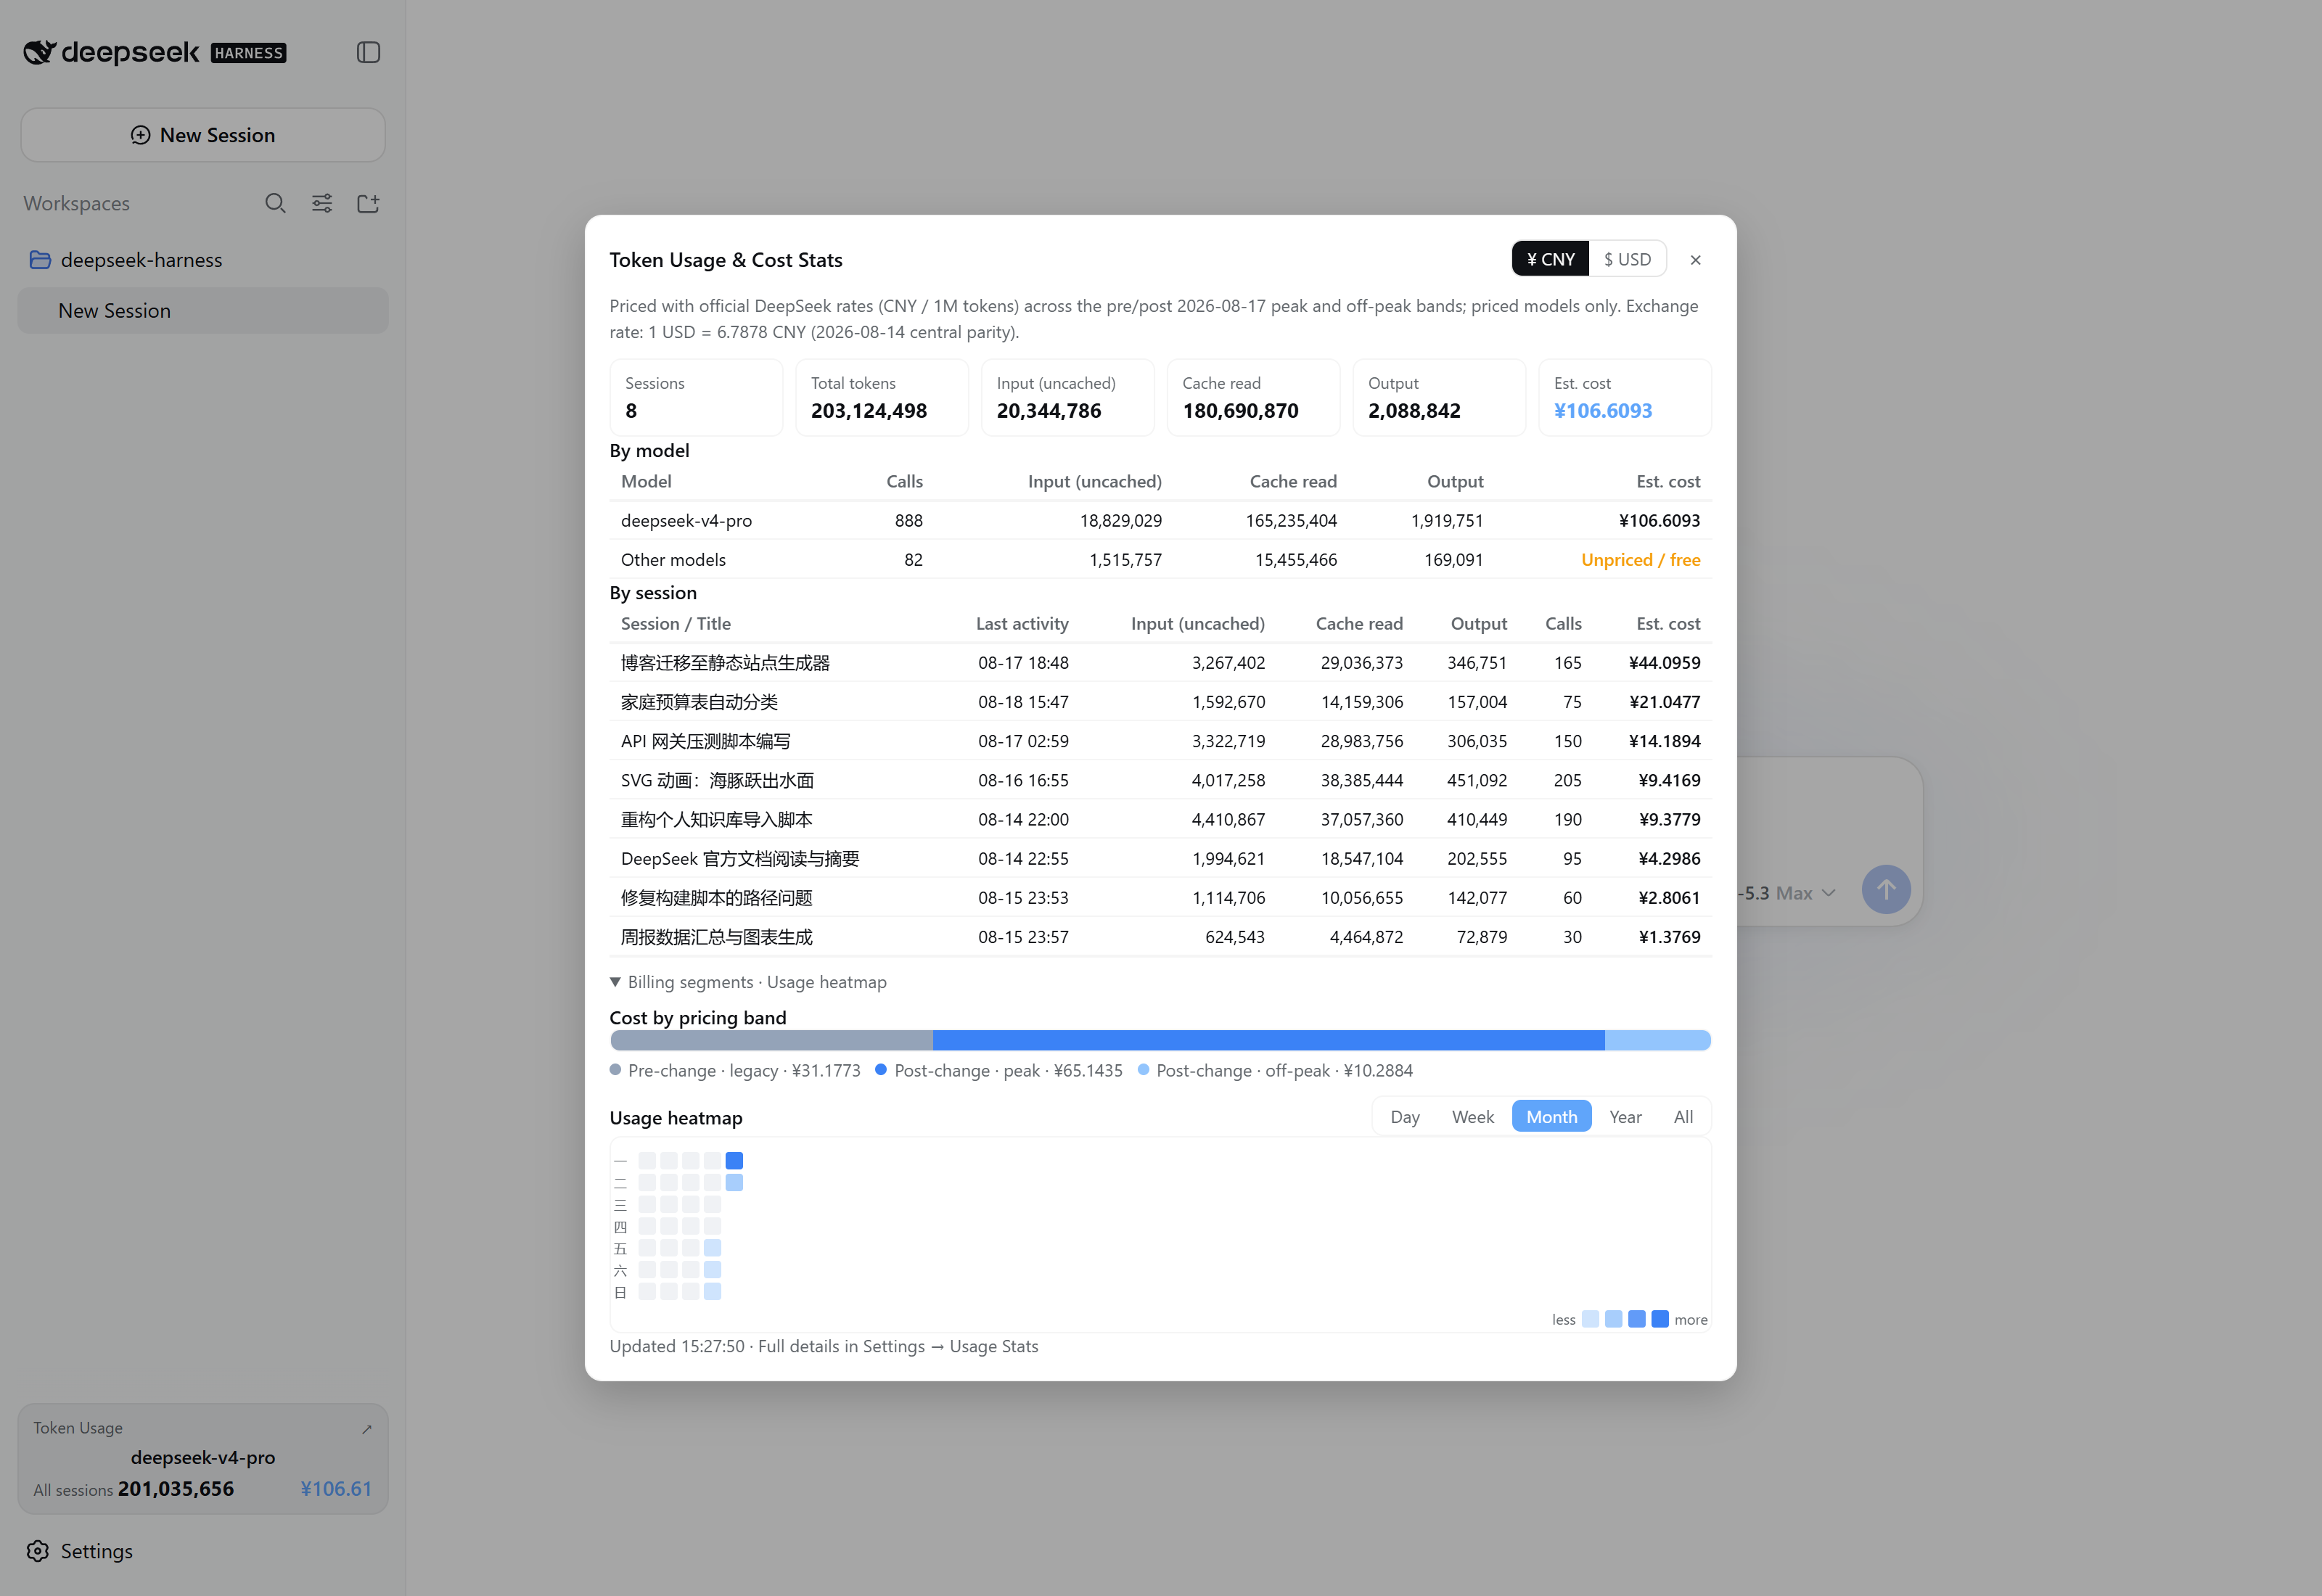Click the Total tokens 203,124,498 card

click(882, 398)
